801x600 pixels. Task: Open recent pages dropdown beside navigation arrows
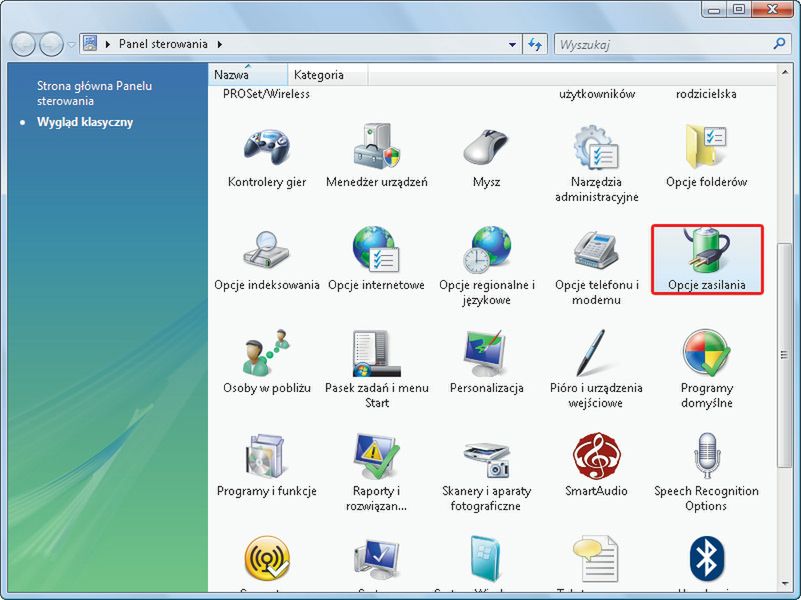click(71, 45)
